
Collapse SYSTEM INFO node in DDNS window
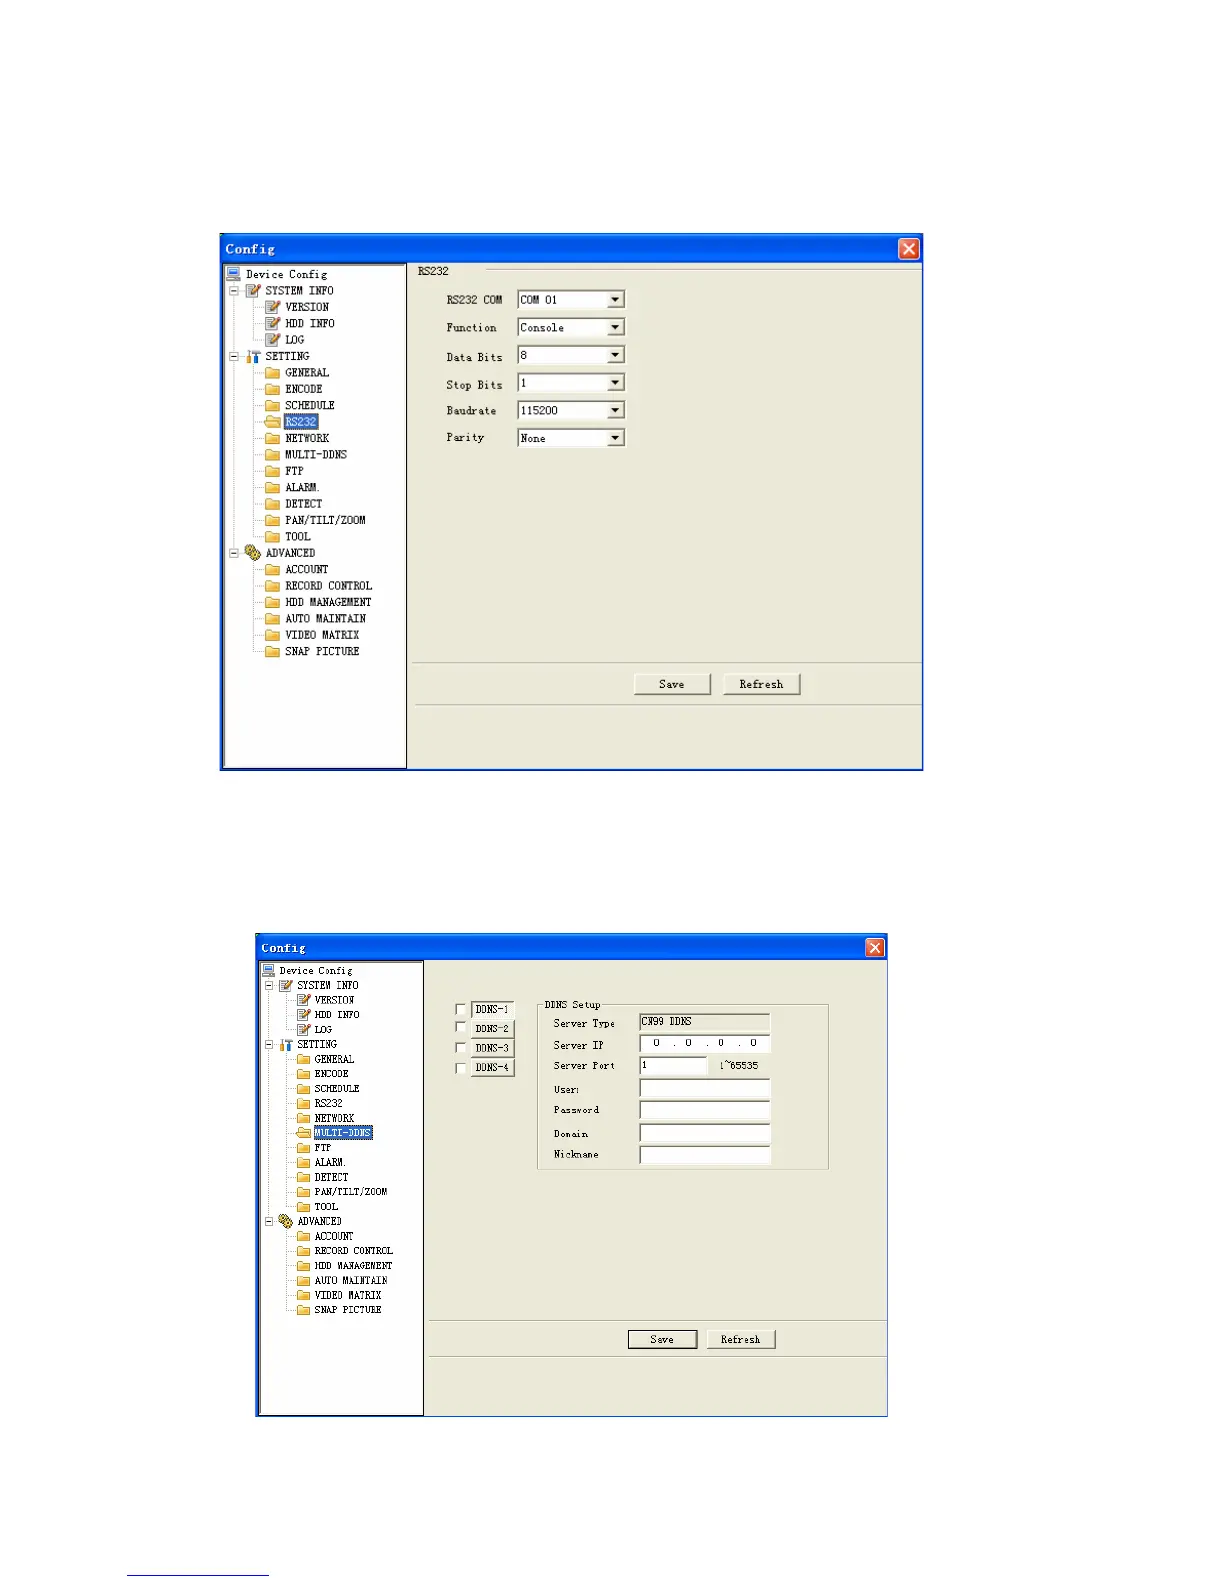click(x=269, y=985)
